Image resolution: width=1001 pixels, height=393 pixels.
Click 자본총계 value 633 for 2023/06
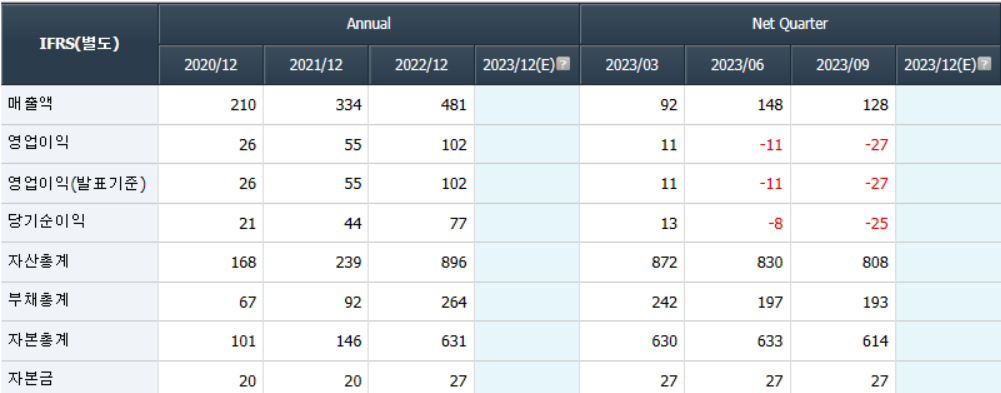tap(770, 342)
